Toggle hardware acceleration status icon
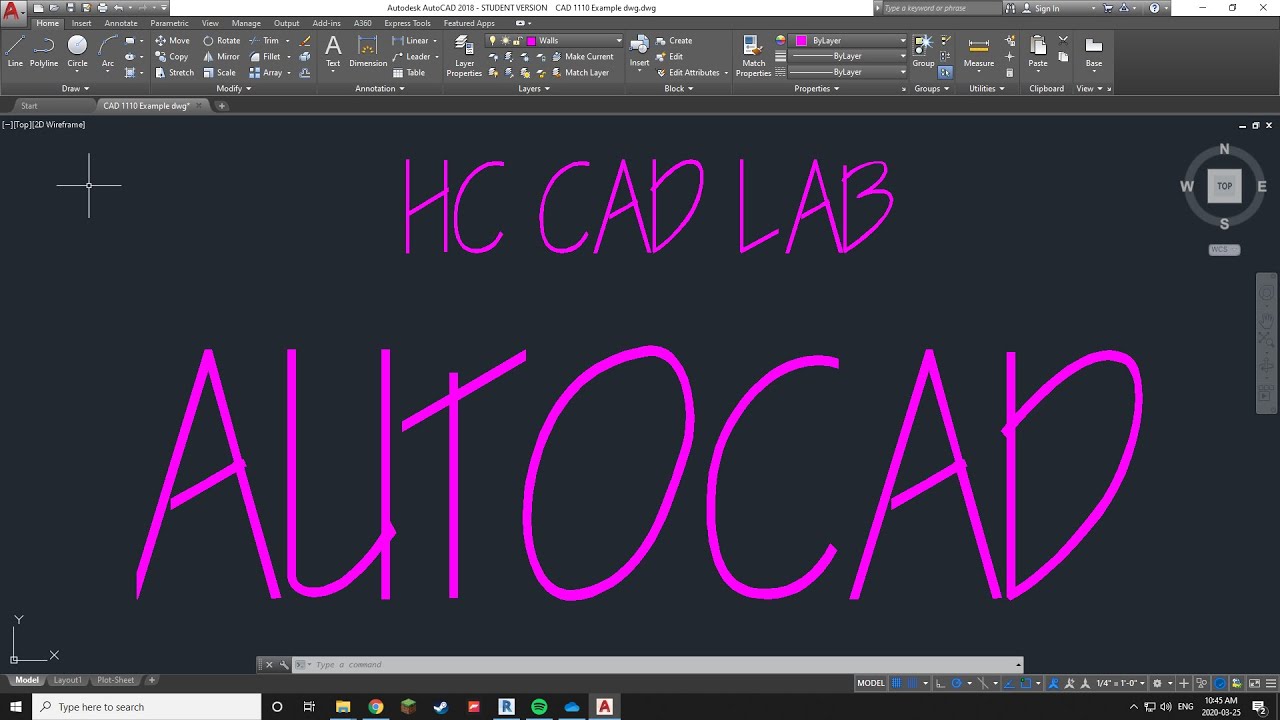Screen dimensions: 1280x720 (1219, 683)
